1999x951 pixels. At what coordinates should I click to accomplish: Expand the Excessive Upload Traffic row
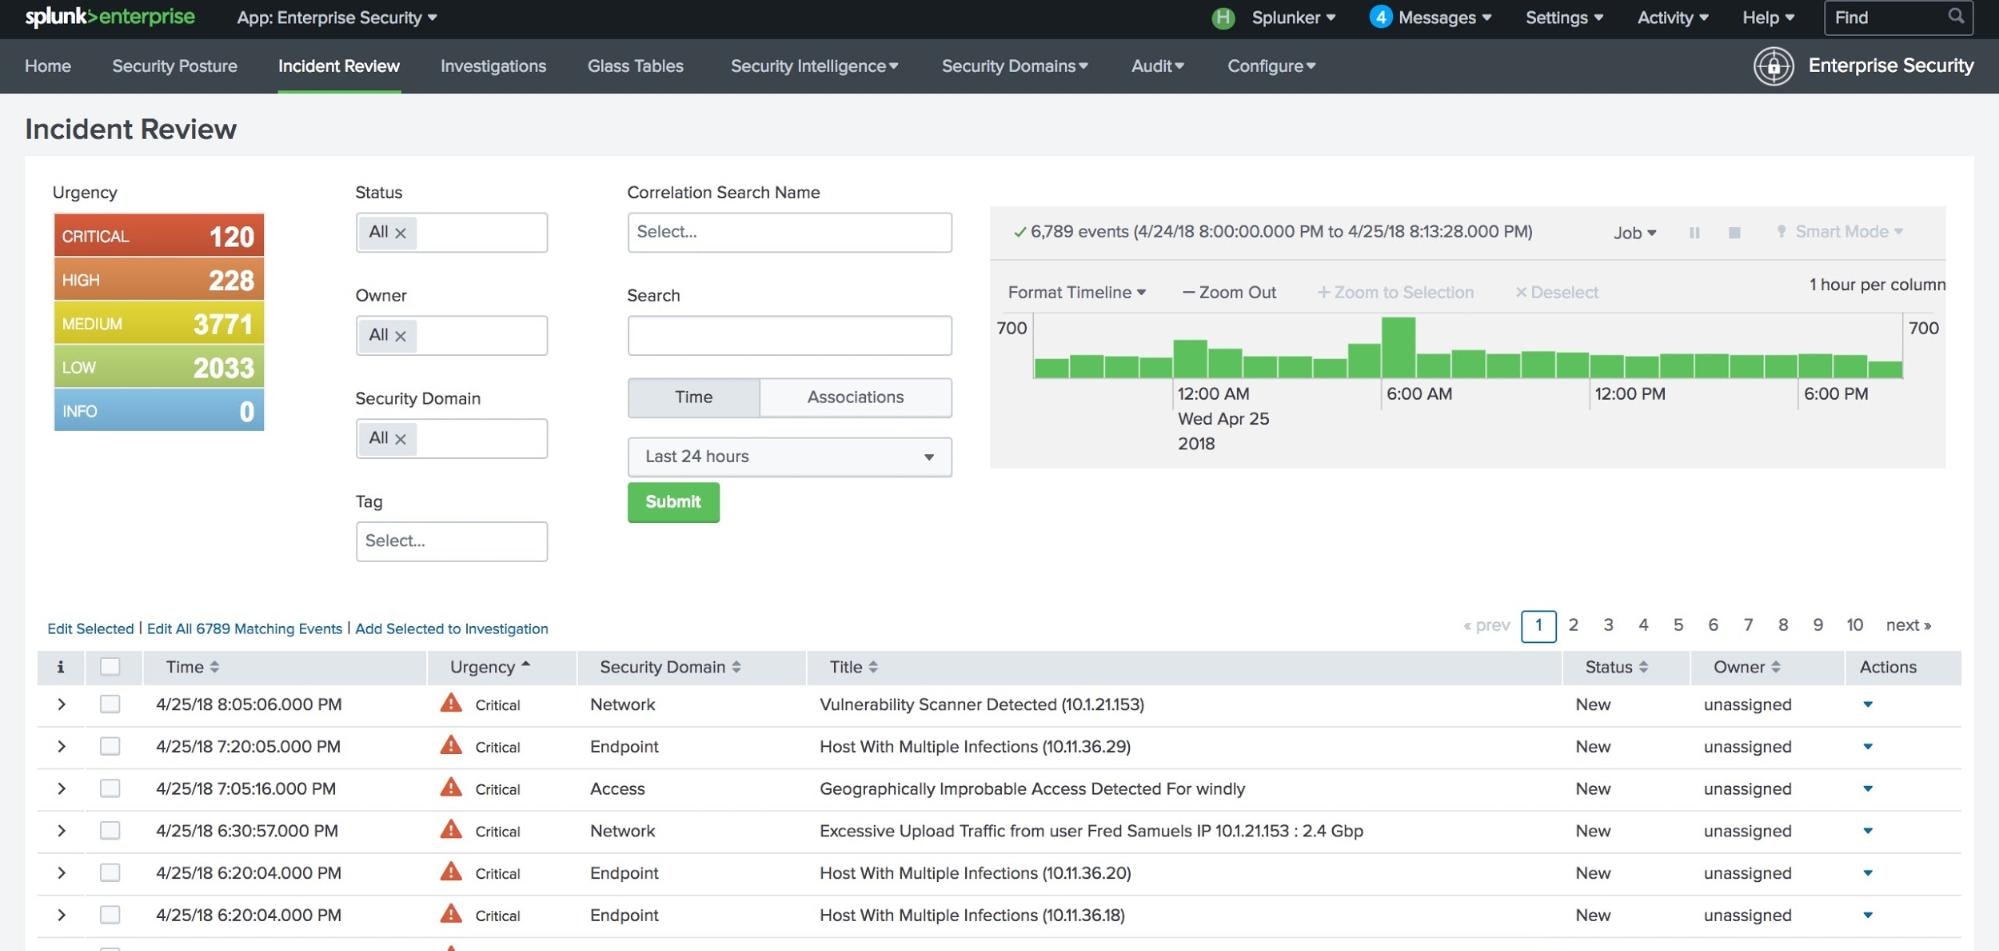[x=61, y=830]
